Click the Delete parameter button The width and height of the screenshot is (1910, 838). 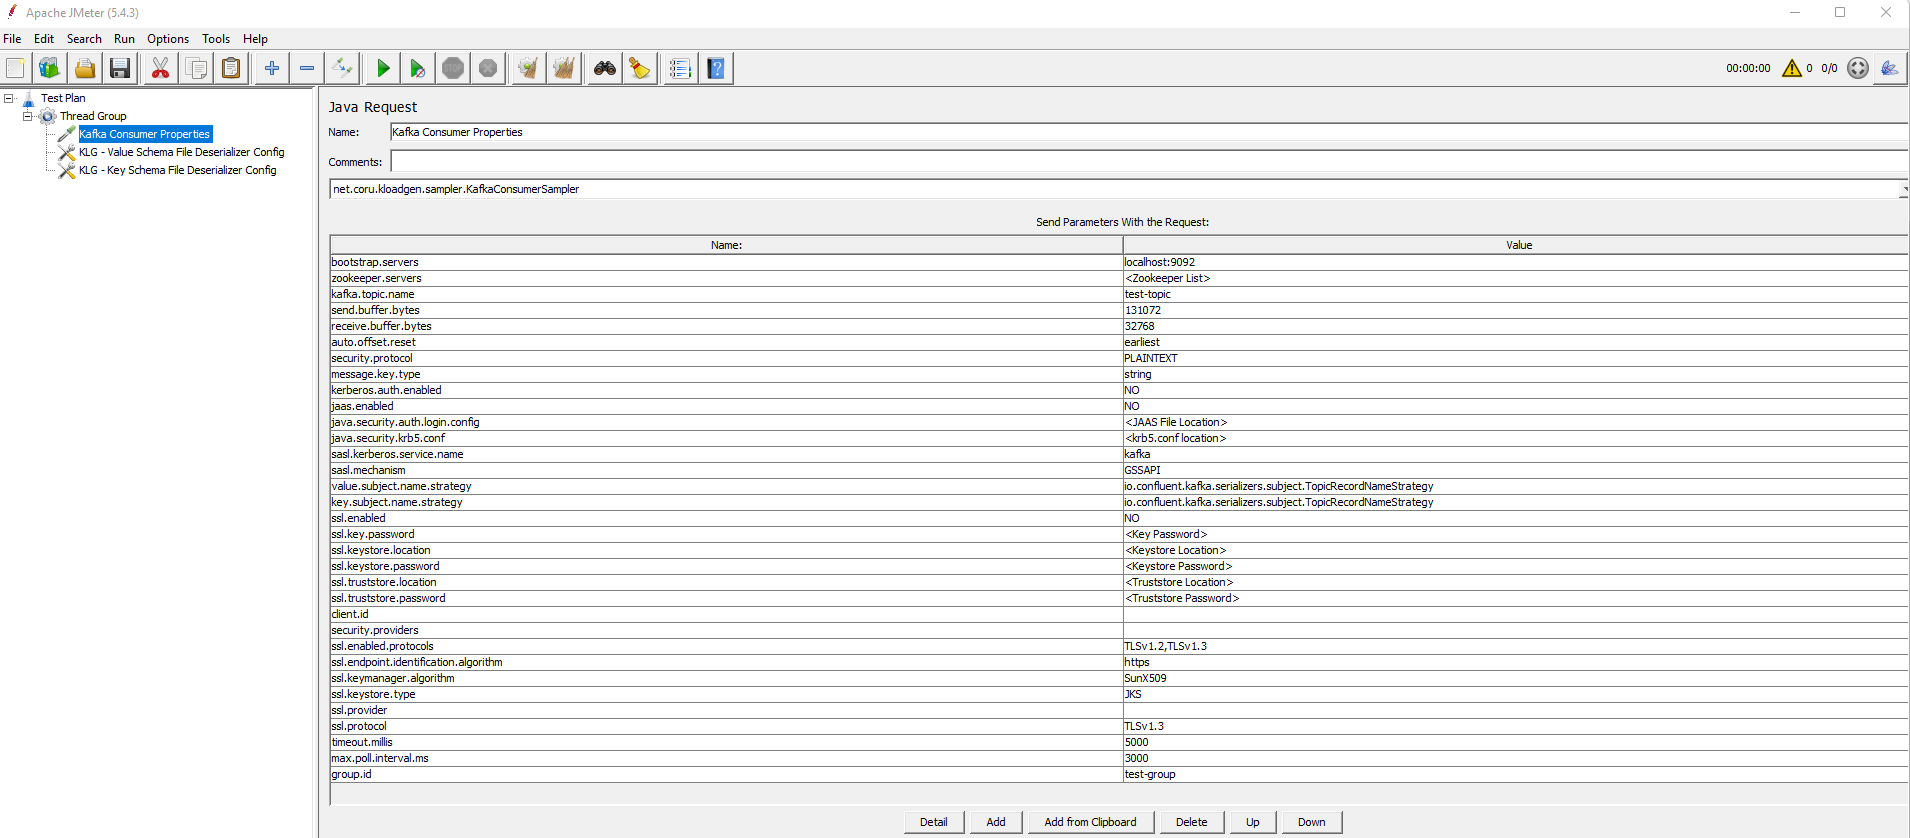click(1191, 822)
